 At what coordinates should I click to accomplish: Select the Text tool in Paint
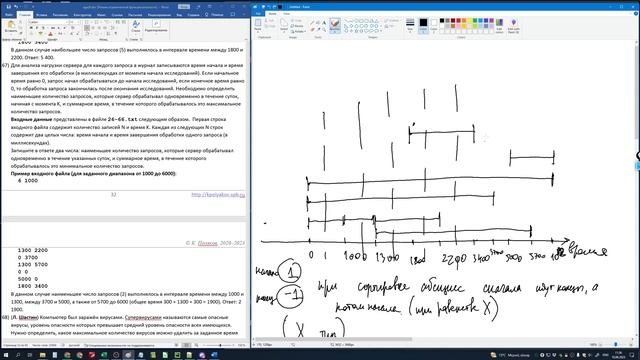click(324, 22)
